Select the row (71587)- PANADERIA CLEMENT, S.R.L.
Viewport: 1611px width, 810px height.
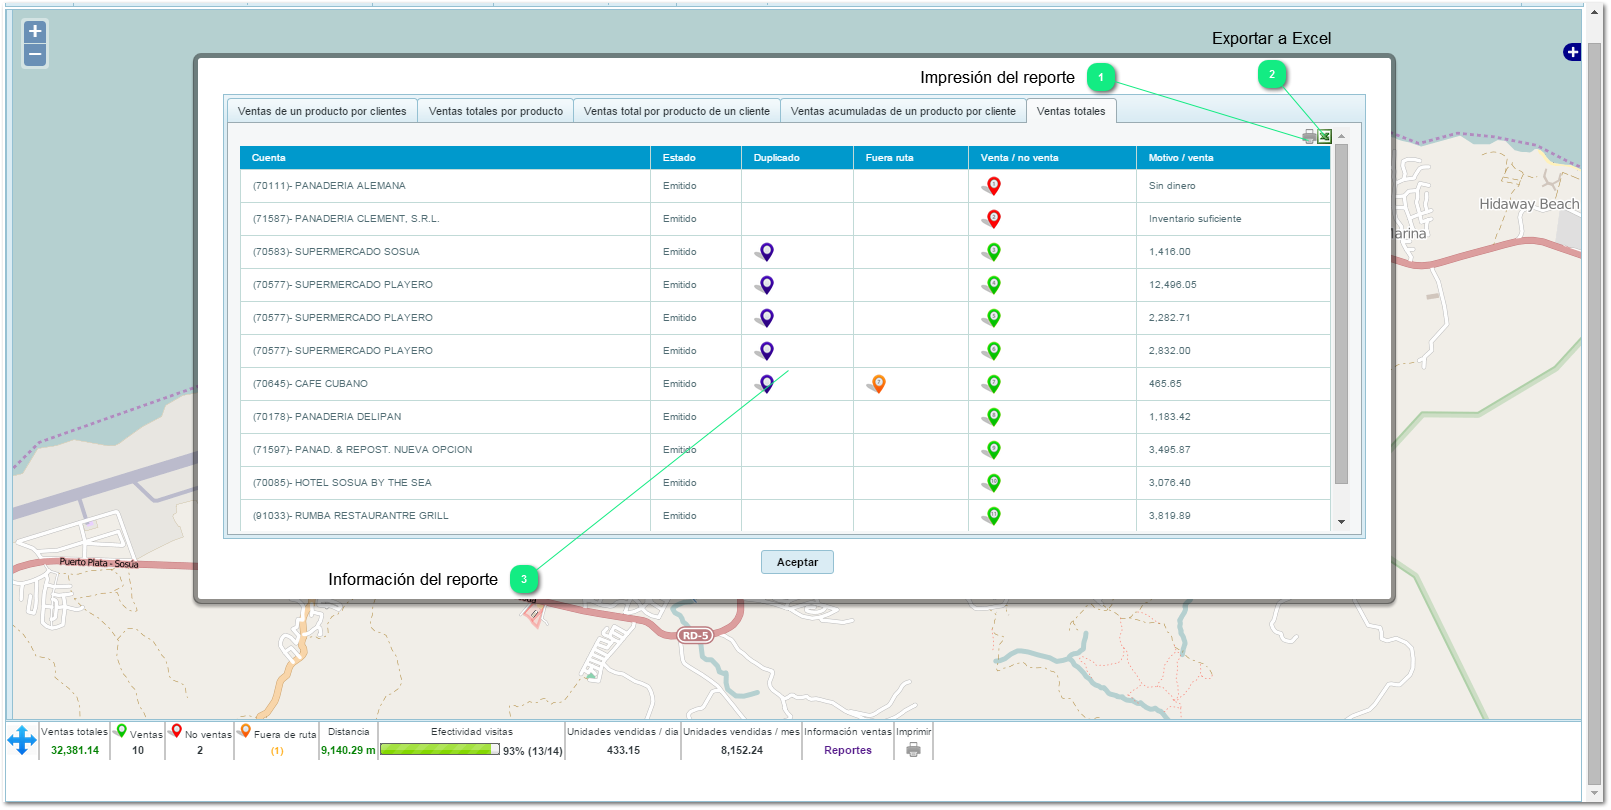[785, 219]
